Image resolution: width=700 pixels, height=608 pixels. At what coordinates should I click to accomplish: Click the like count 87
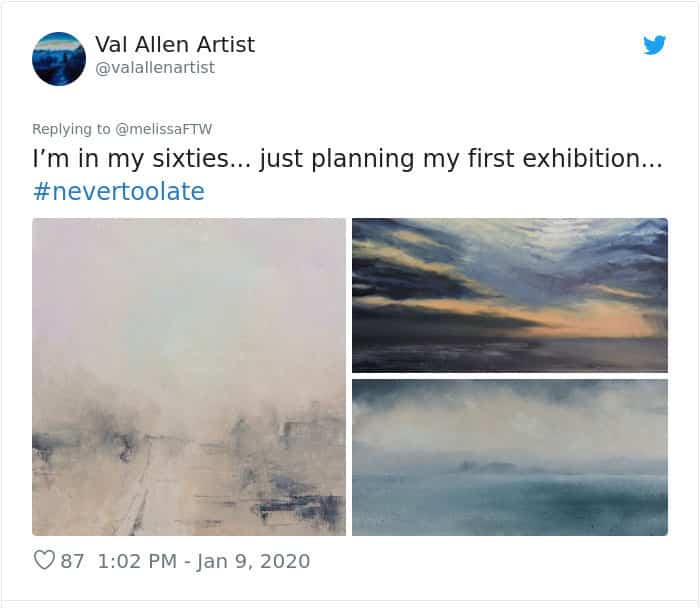(x=73, y=561)
